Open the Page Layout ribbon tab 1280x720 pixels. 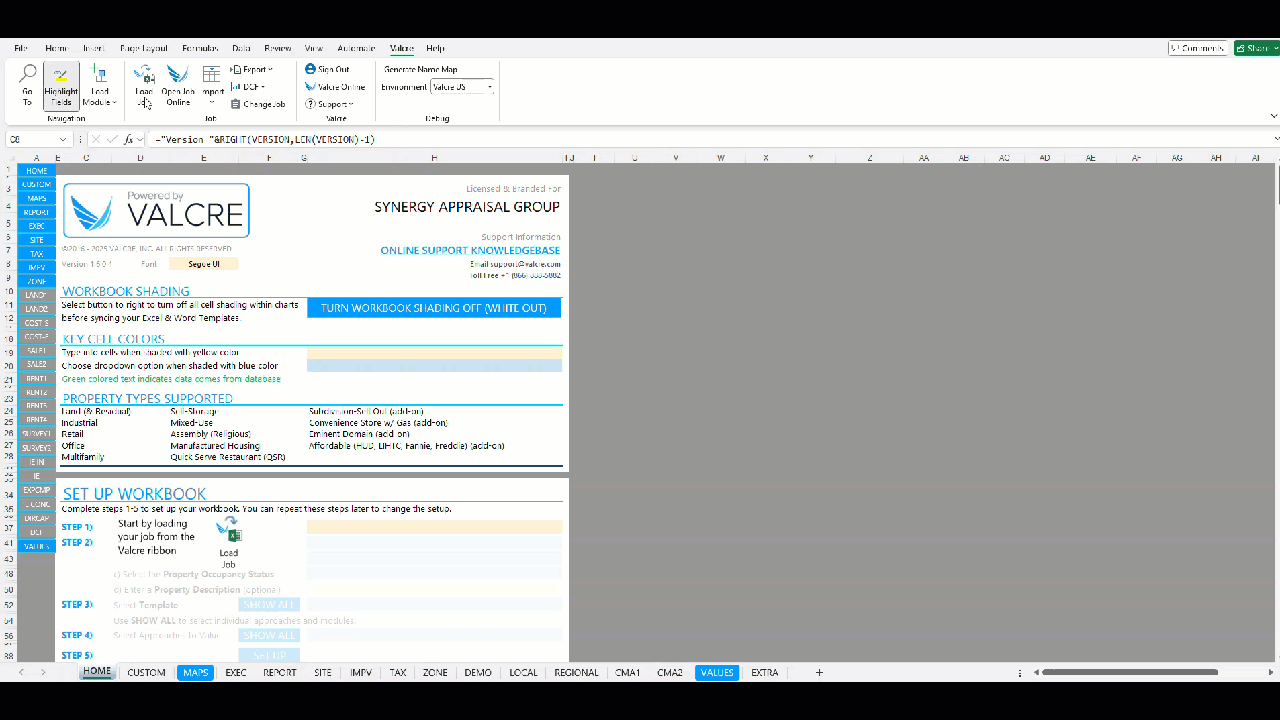coord(144,48)
